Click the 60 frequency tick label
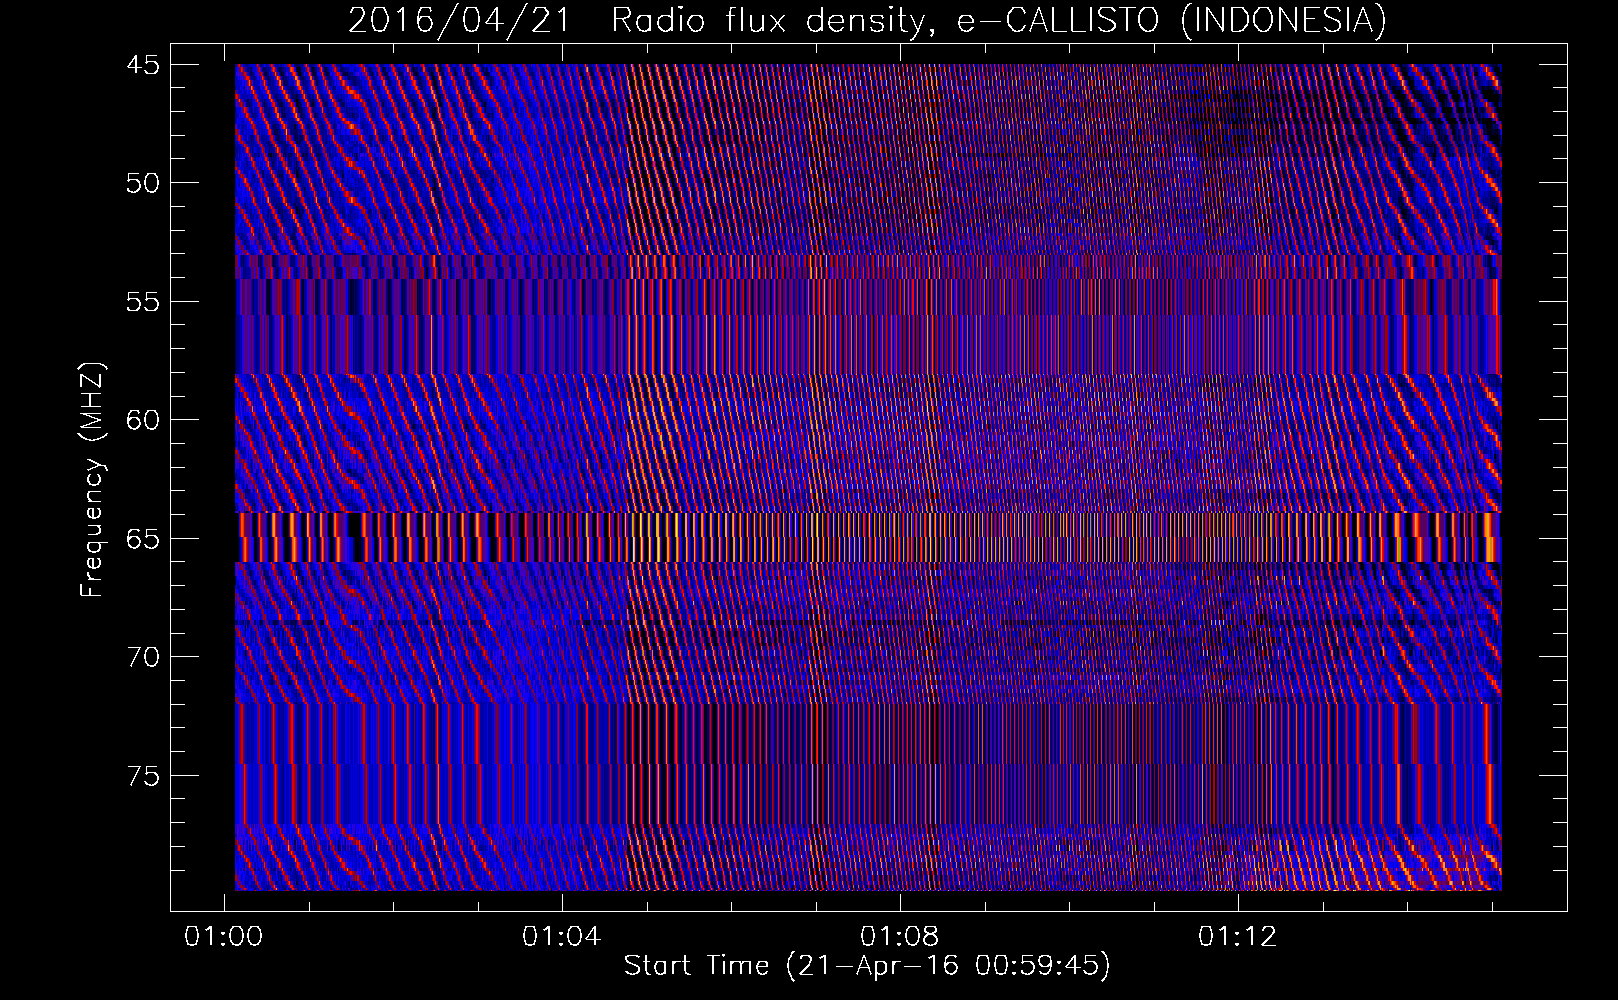 click(143, 420)
